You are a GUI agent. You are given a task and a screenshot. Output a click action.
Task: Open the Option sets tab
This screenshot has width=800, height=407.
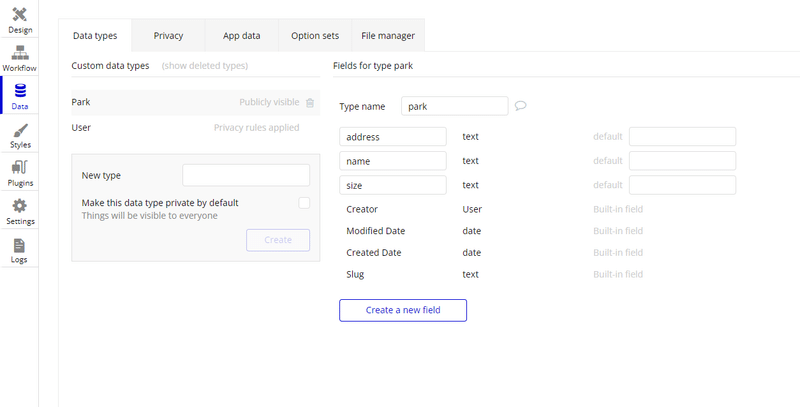(315, 36)
